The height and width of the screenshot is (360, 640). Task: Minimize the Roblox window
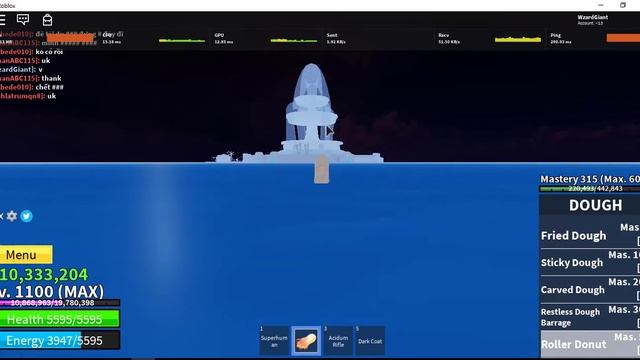pyautogui.click(x=601, y=5)
